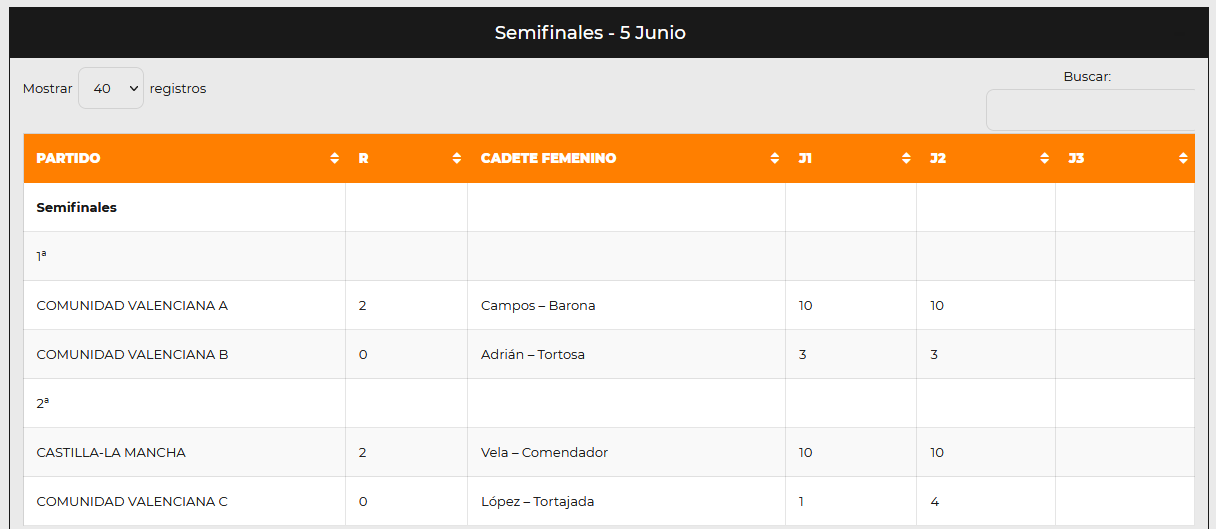Click the bold Semifinales row label

point(76,208)
